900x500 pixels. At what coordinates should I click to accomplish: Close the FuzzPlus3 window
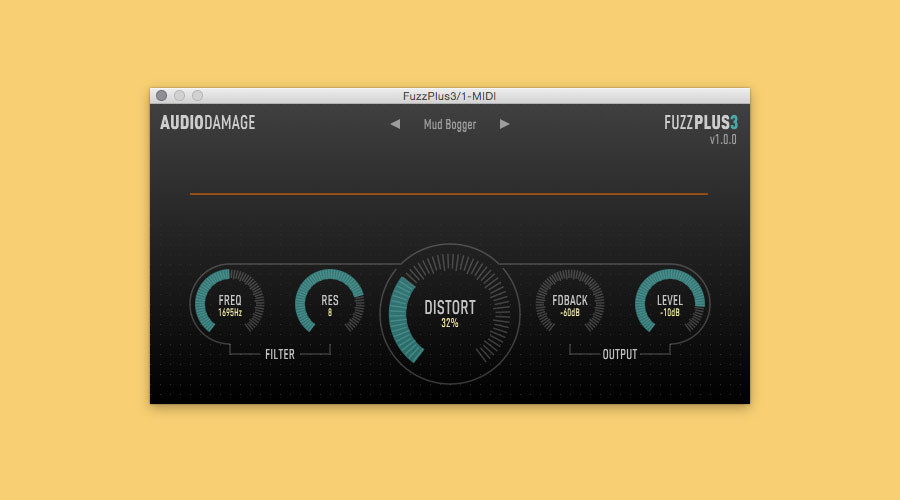coord(161,95)
